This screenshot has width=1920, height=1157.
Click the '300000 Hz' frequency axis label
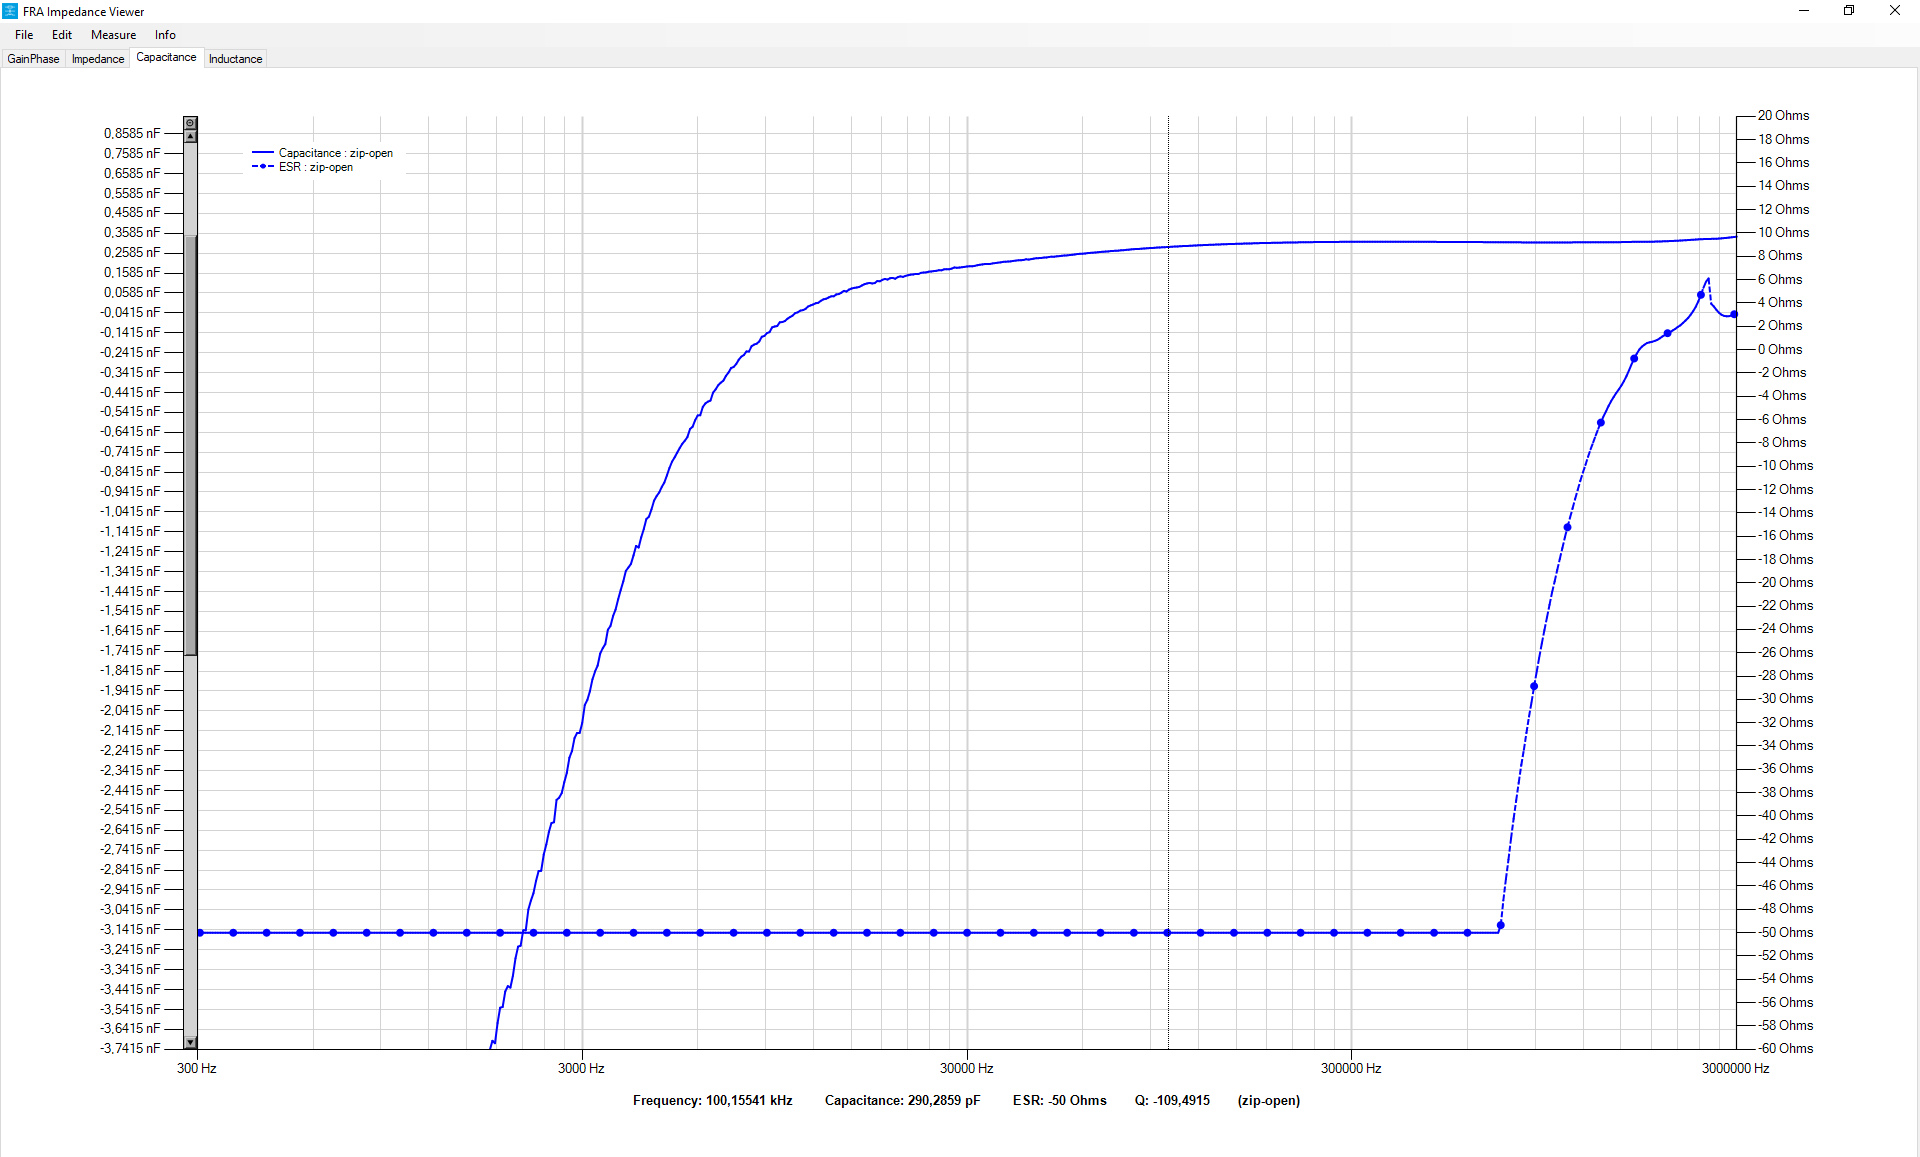(x=1351, y=1068)
